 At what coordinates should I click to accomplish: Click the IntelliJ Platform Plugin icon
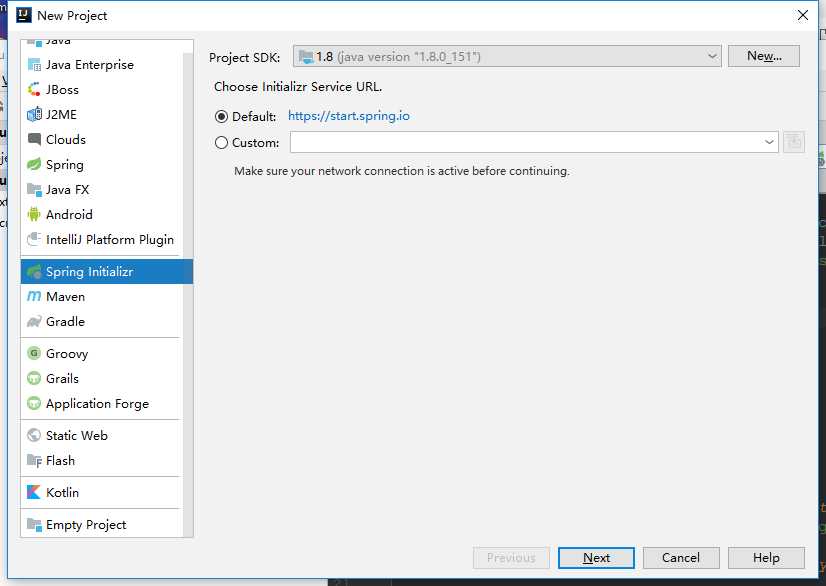(x=34, y=239)
